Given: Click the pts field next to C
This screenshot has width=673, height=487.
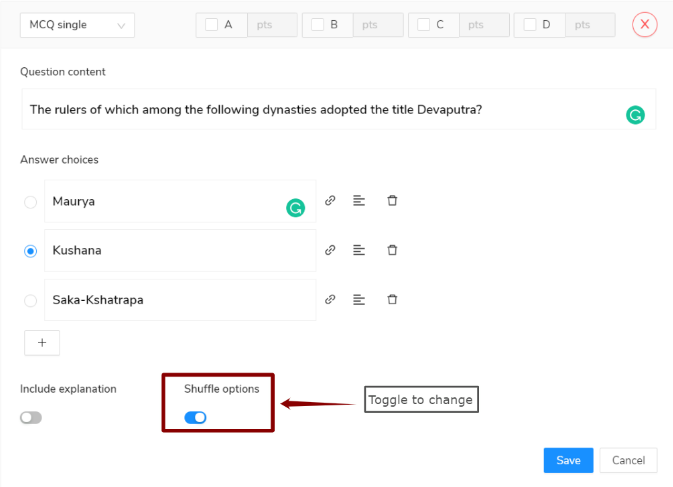Looking at the screenshot, I should (484, 25).
